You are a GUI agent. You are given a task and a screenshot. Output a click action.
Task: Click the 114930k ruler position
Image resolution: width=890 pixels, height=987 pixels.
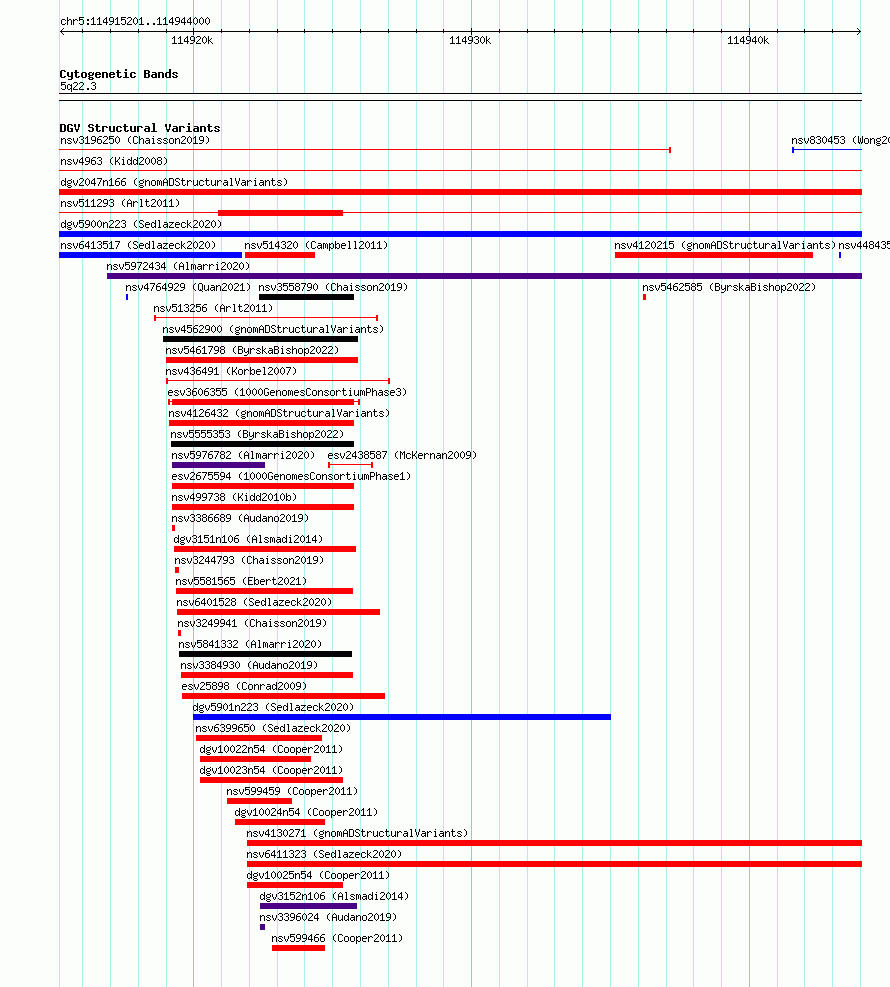coord(470,40)
